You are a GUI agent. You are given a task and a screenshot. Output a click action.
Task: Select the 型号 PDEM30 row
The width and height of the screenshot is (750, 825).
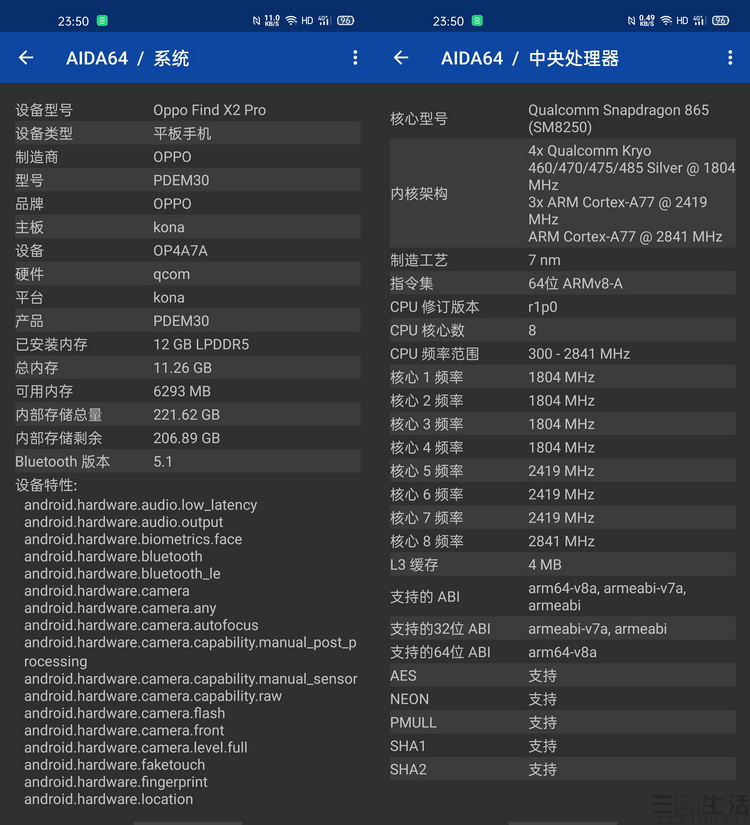187,180
